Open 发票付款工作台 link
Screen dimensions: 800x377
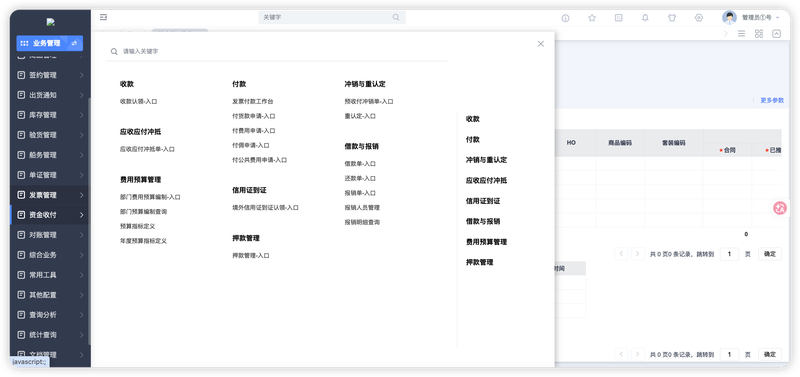coord(253,102)
